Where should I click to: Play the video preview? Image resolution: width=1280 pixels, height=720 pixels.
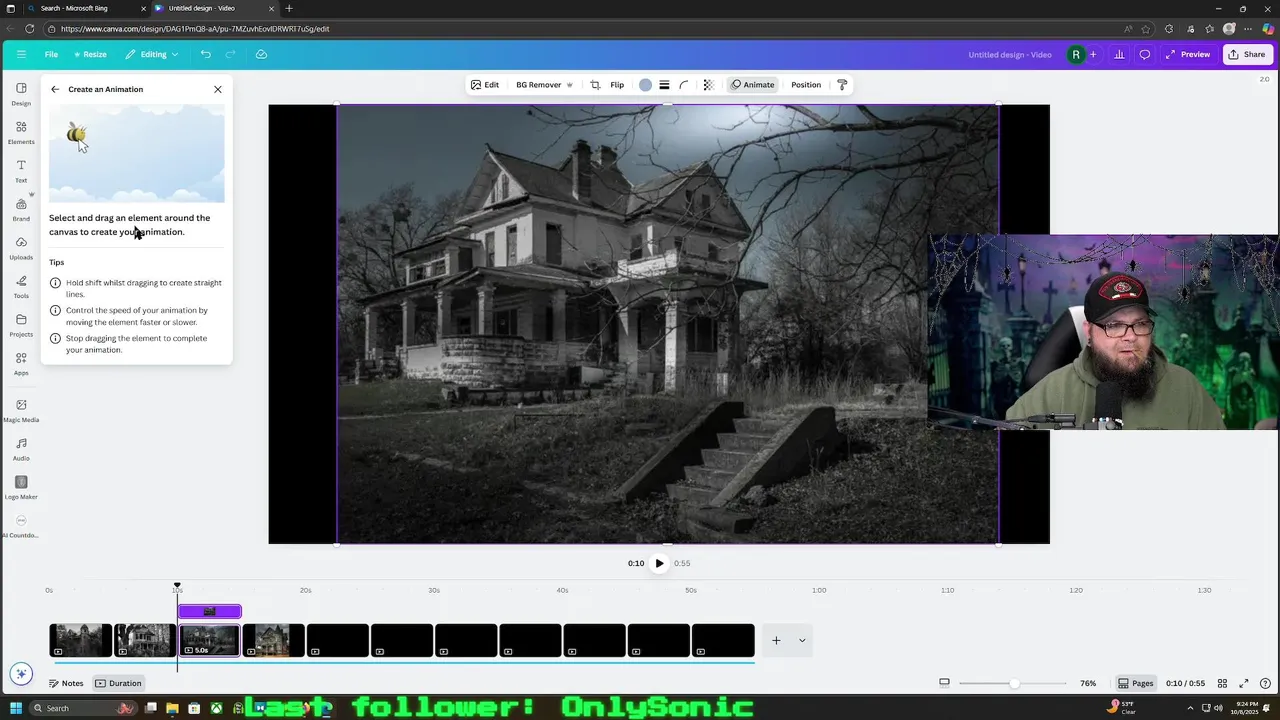[x=659, y=563]
